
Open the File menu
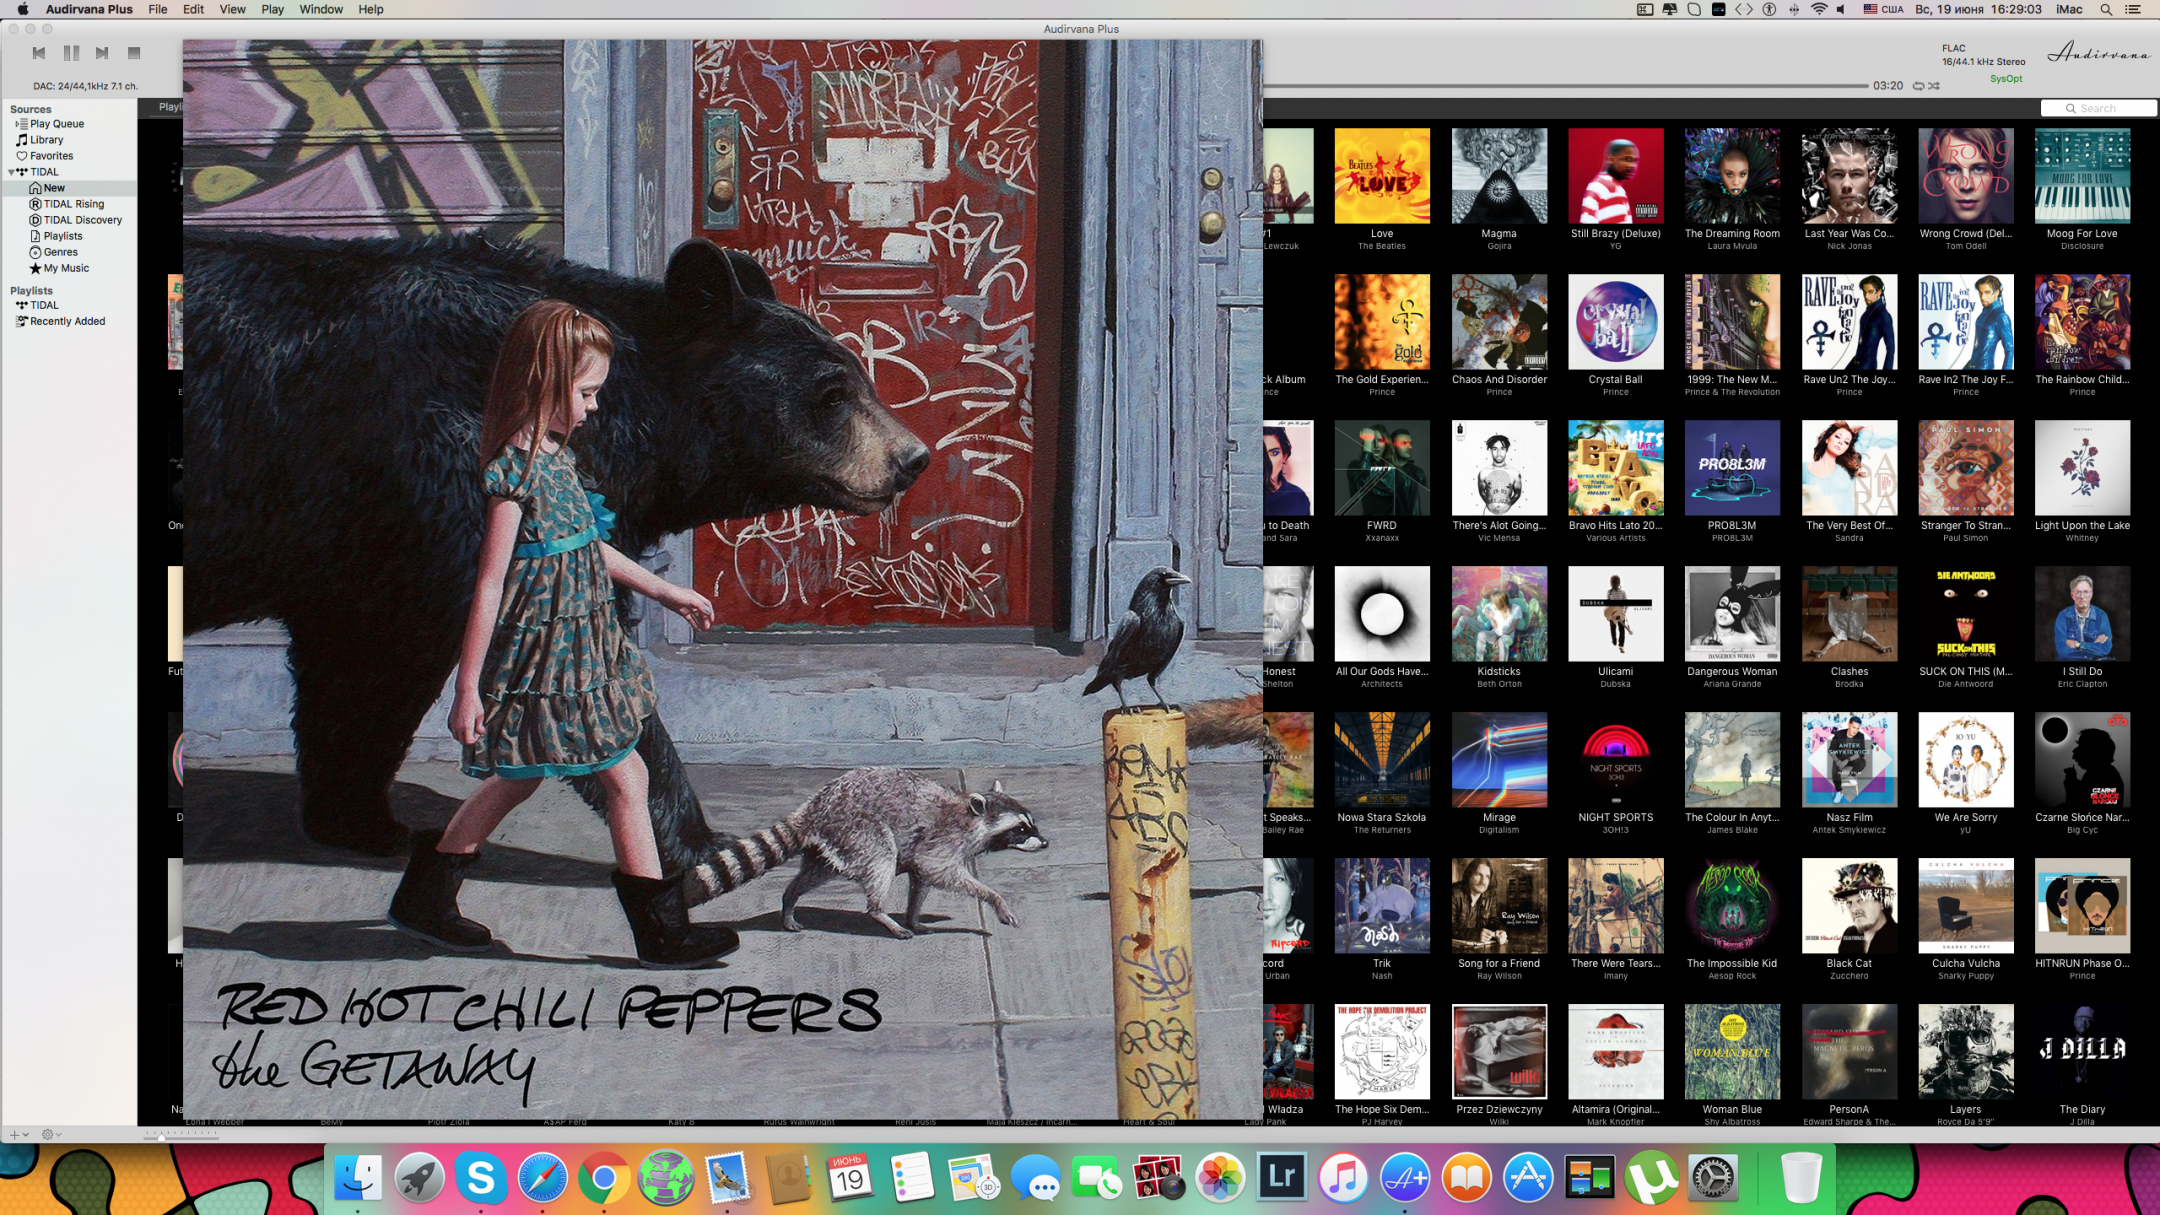coord(158,9)
